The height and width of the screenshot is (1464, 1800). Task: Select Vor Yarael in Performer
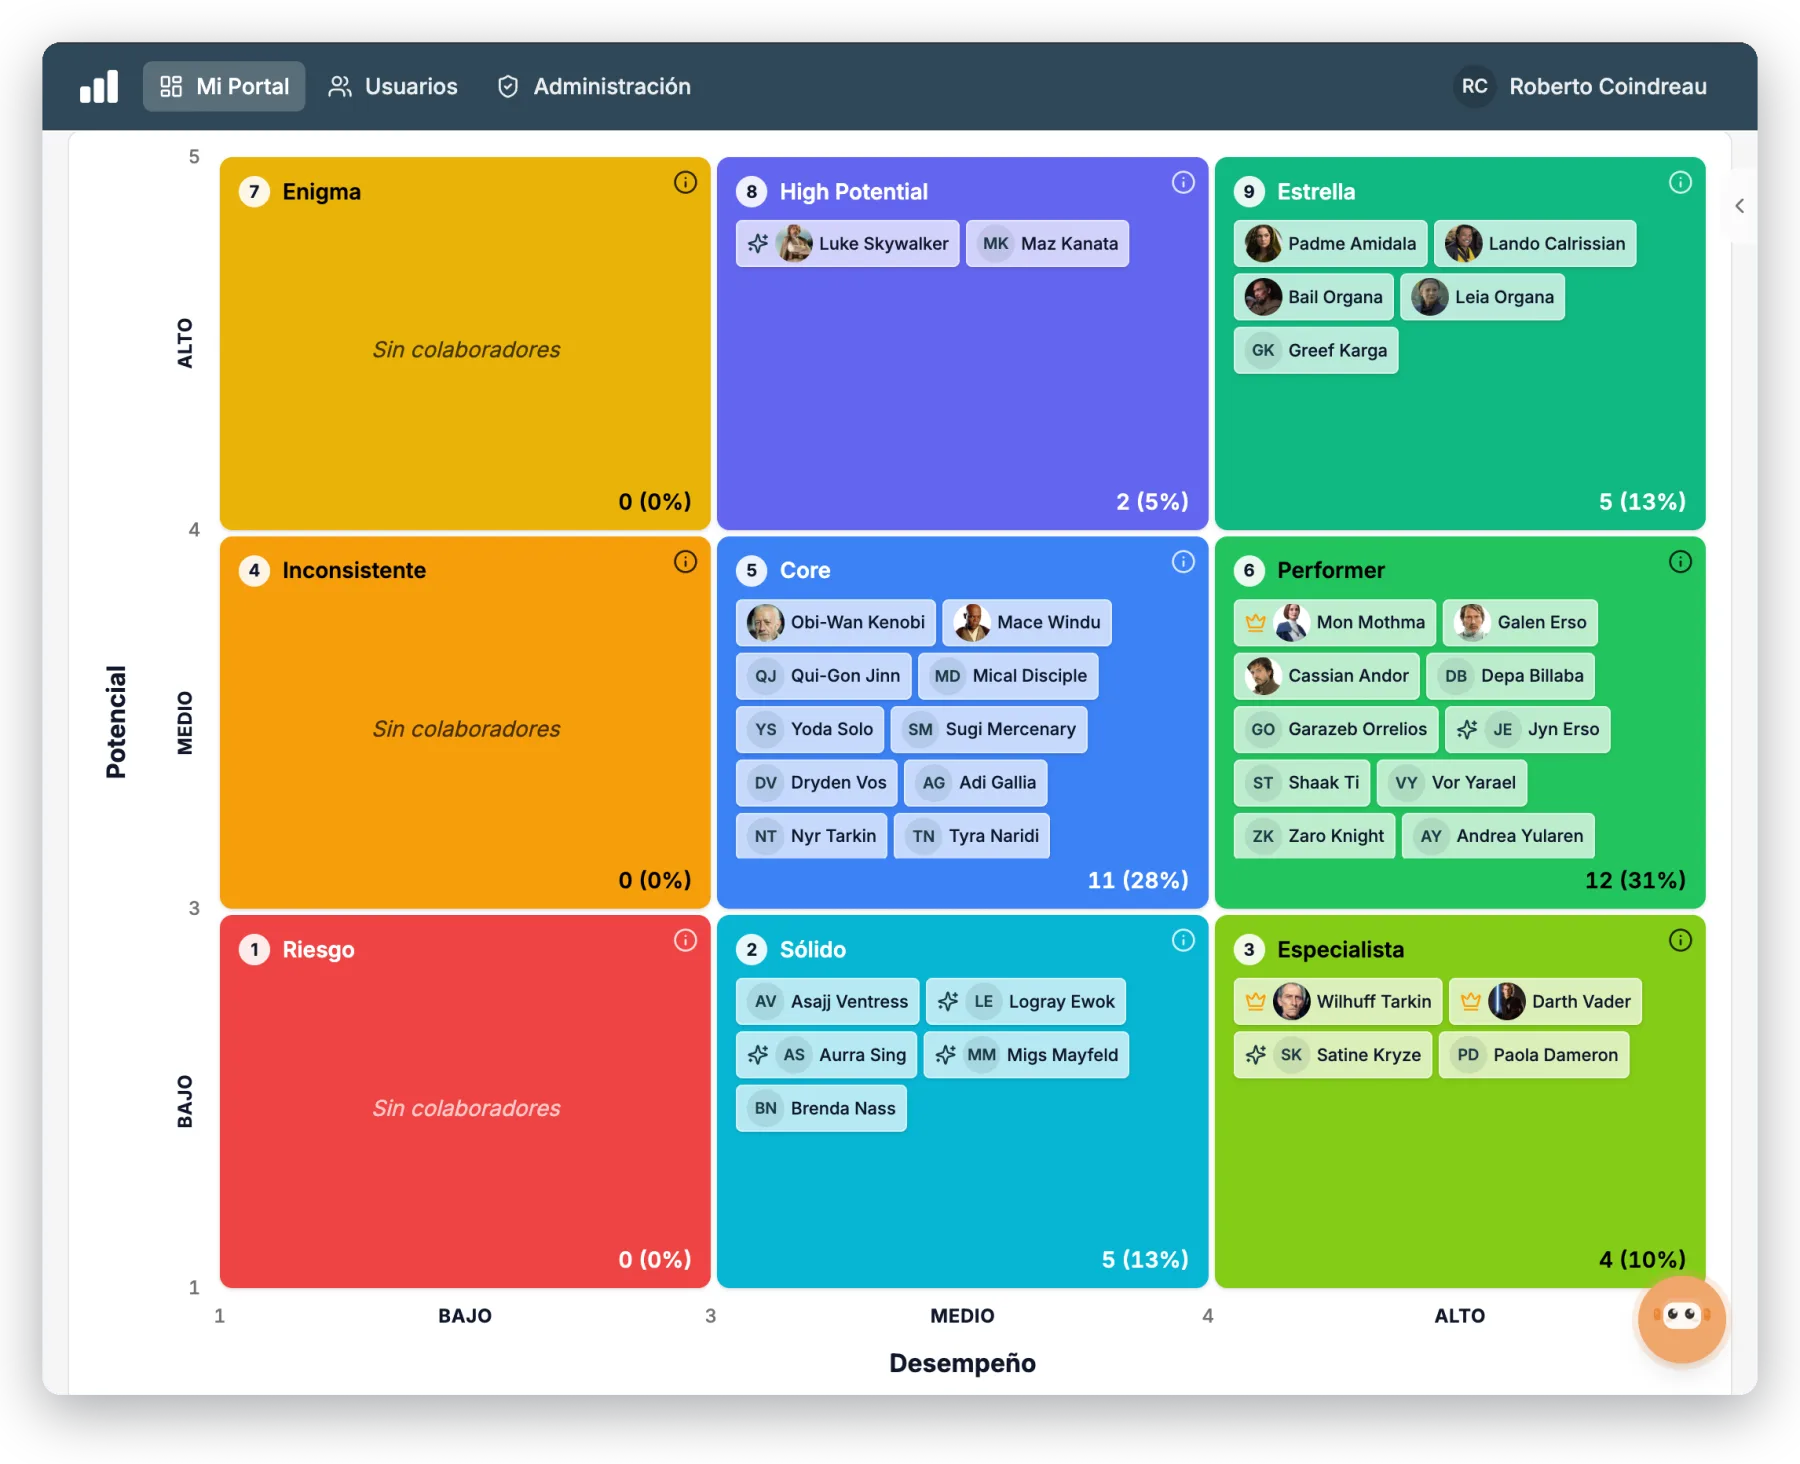1452,783
